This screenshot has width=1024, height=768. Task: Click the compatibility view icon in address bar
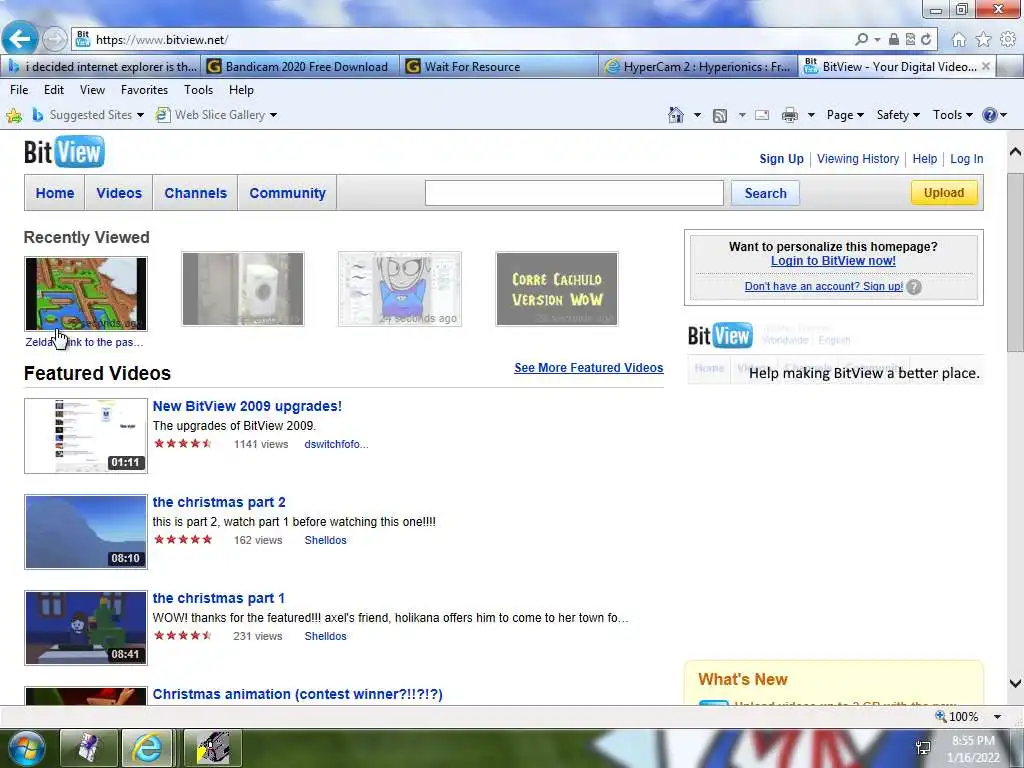click(910, 39)
